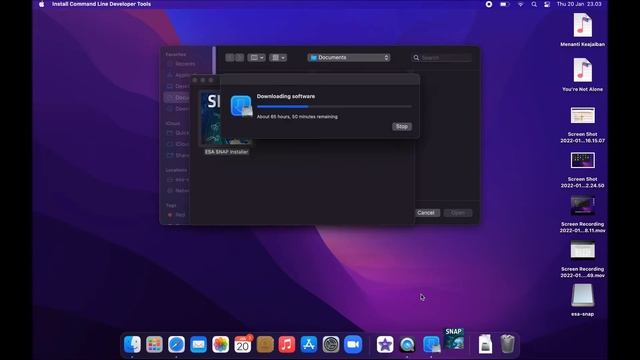Click the disk image document icon in Dock
Screen dimensions: 640x360
pyautogui.click(x=485, y=344)
